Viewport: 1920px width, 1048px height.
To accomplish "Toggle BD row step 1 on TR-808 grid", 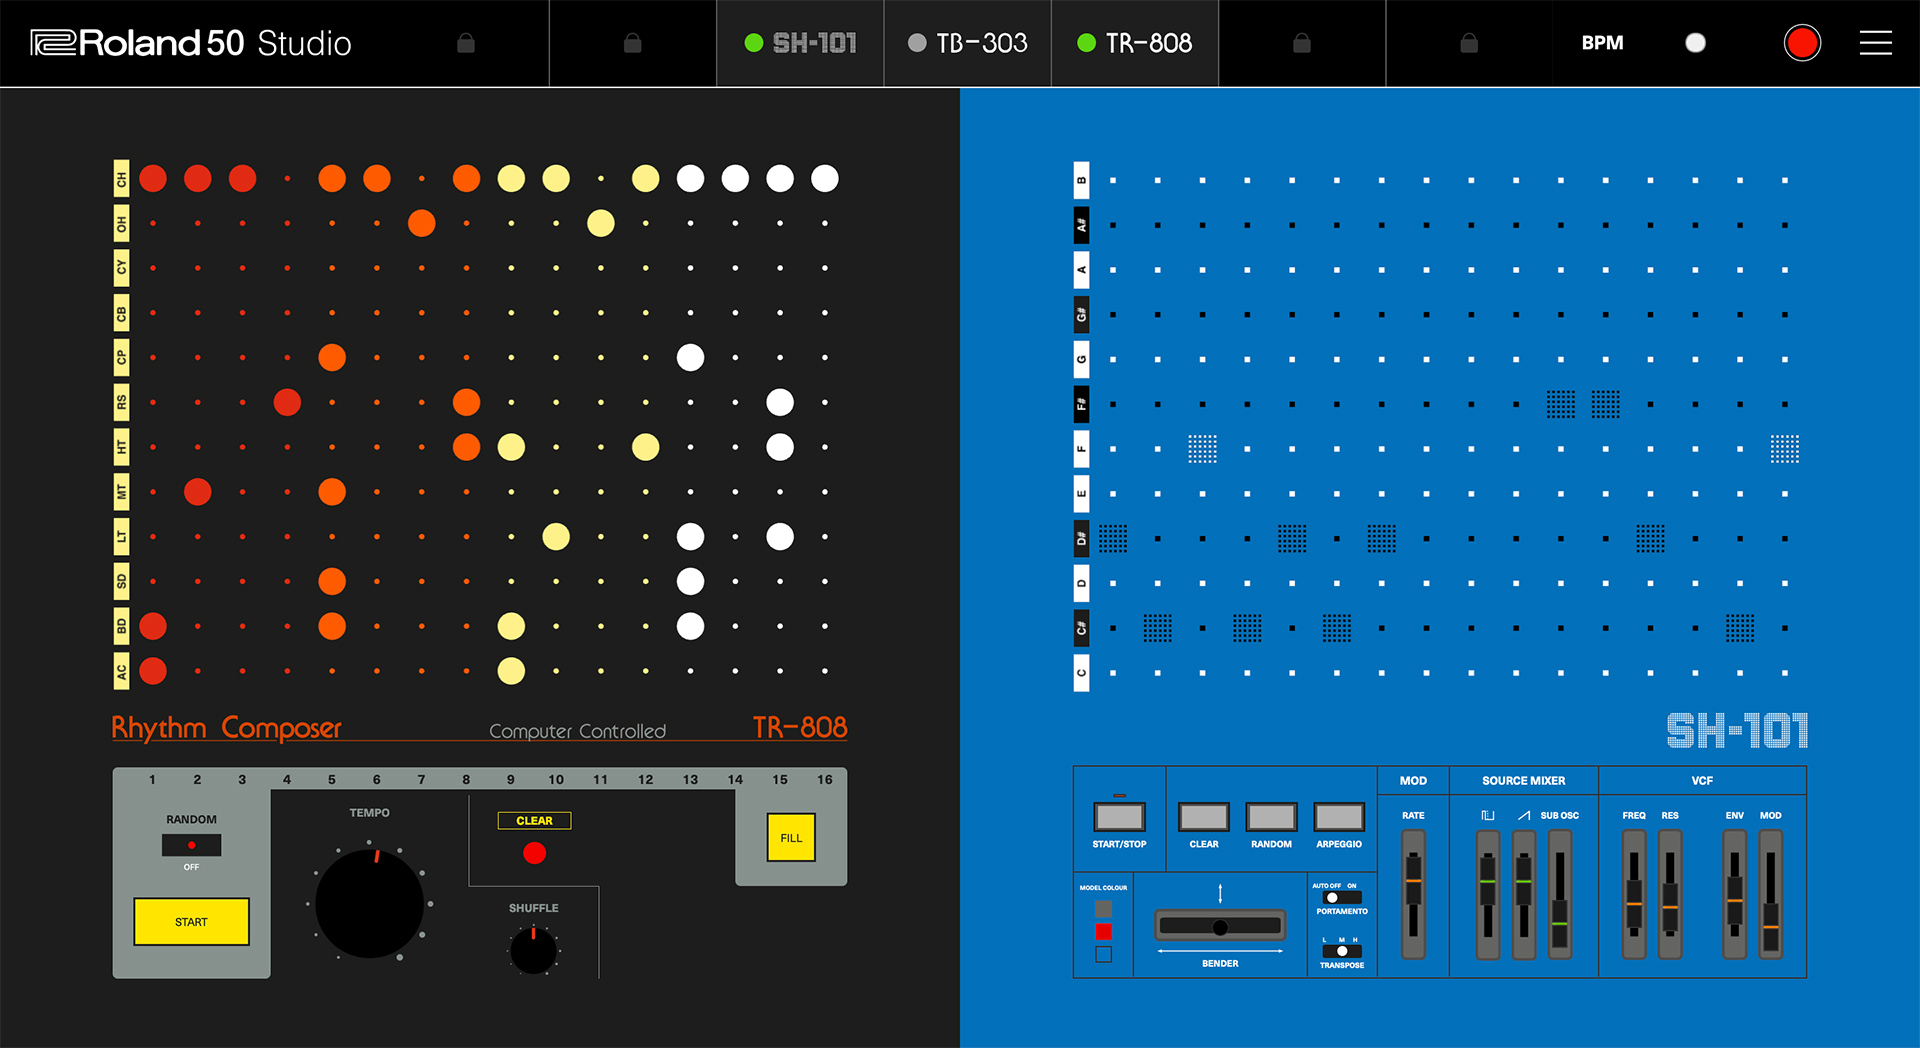I will 153,626.
